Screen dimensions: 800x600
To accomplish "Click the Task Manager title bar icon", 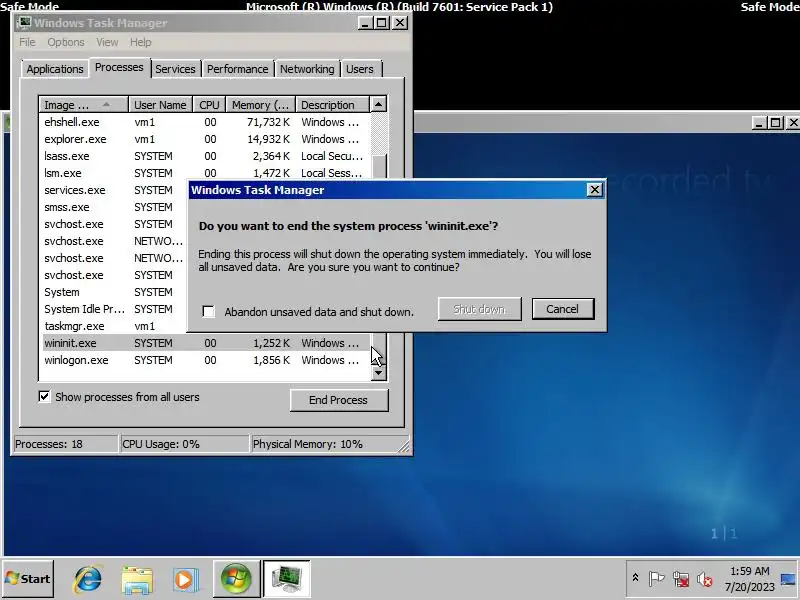I will 23,22.
